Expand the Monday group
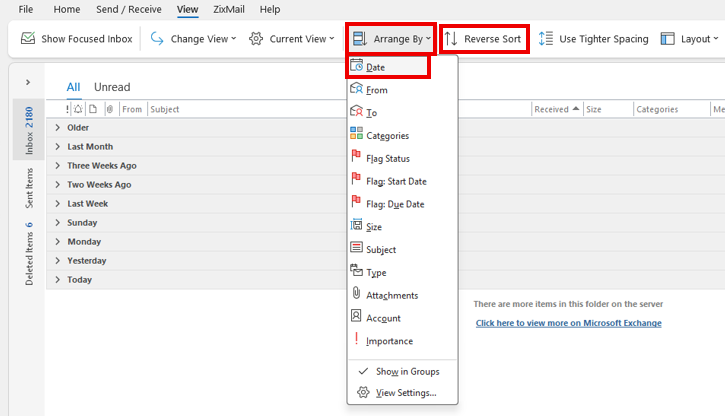Screen dimensions: 725x416 57,241
